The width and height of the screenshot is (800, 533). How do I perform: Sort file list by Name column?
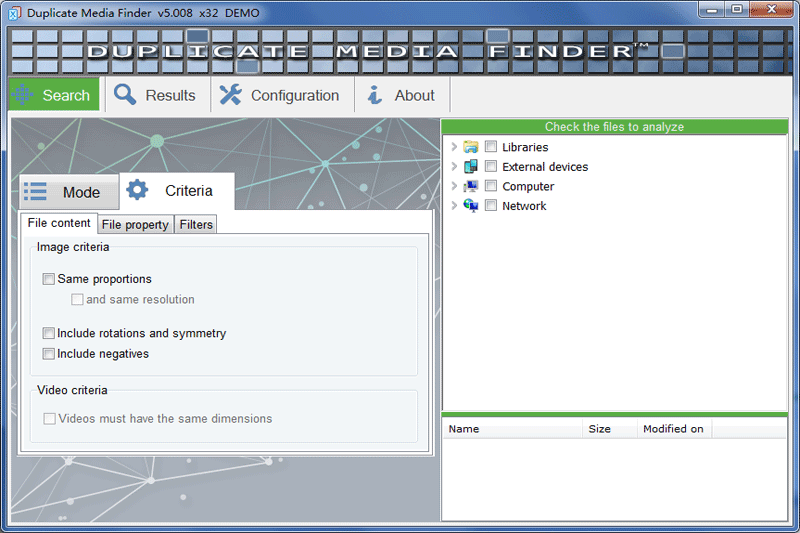point(512,429)
